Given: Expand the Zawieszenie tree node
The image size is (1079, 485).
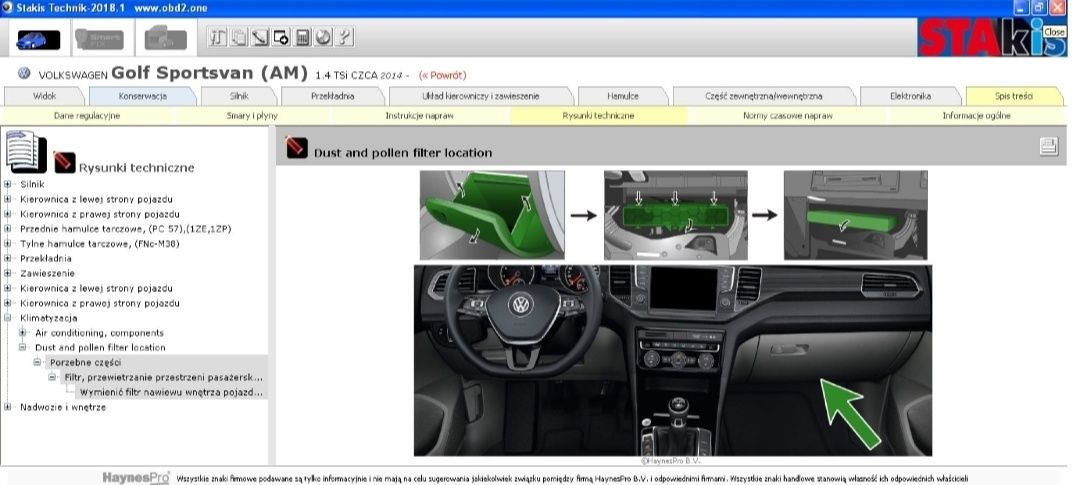Looking at the screenshot, I should (x=8, y=273).
